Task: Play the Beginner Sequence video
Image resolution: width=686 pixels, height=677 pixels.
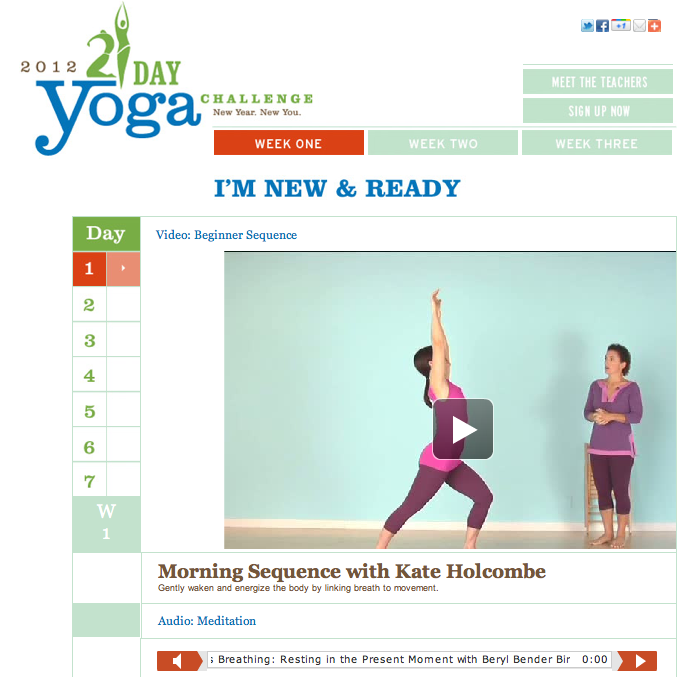Action: pos(463,429)
